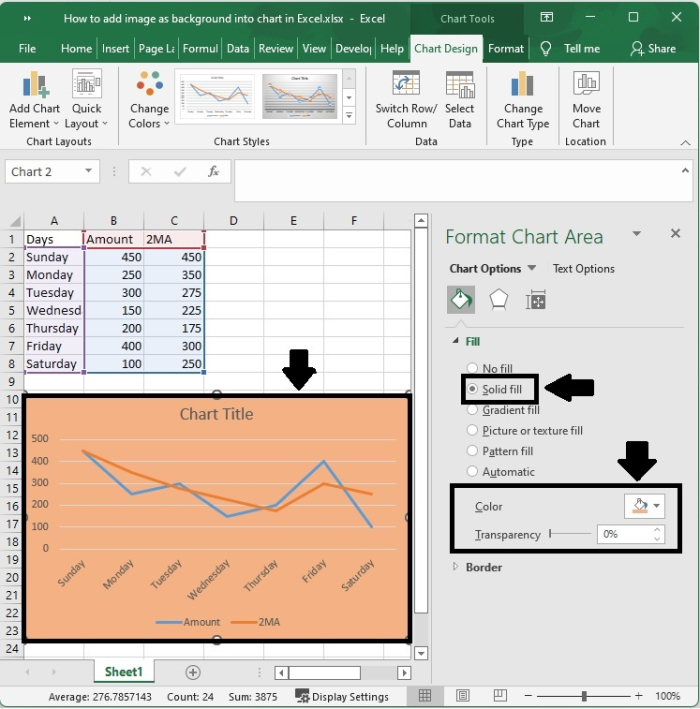Open the Select Data dialog
This screenshot has height=709, width=700.
click(x=459, y=99)
